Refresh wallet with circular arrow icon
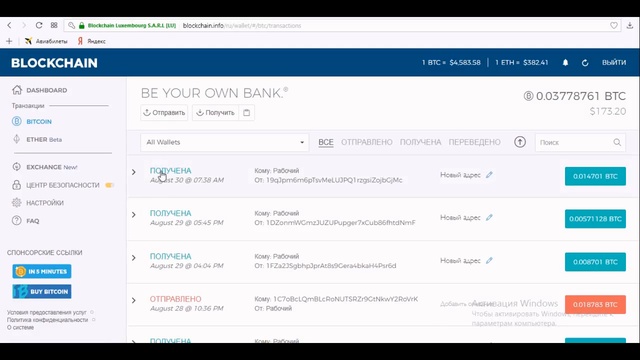The height and width of the screenshot is (360, 640). [x=585, y=63]
